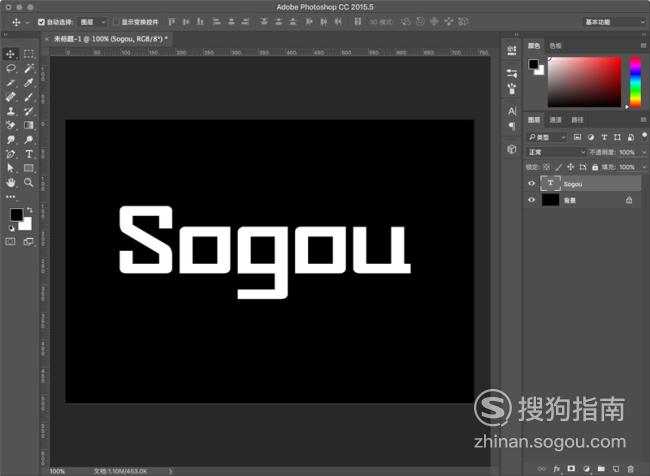Select the Eyedropper tool
This screenshot has width=650, height=476.
29,83
